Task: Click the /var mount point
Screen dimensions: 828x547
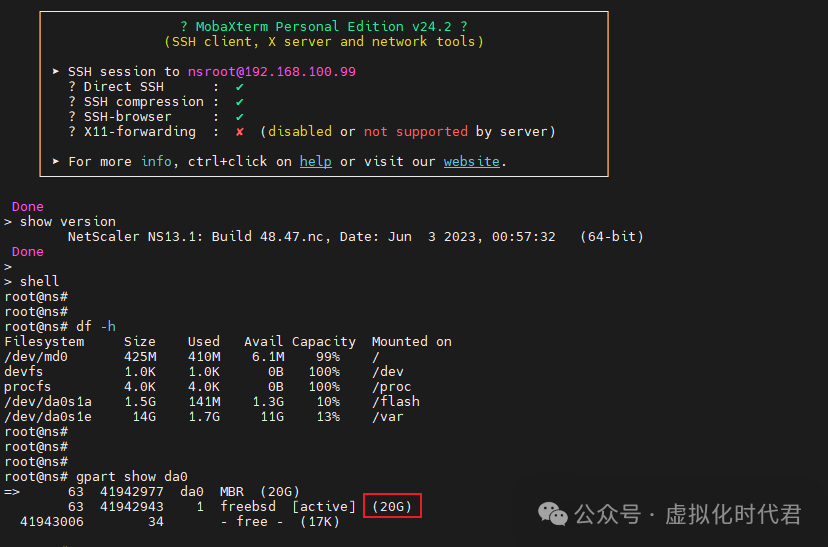Action: (388, 417)
